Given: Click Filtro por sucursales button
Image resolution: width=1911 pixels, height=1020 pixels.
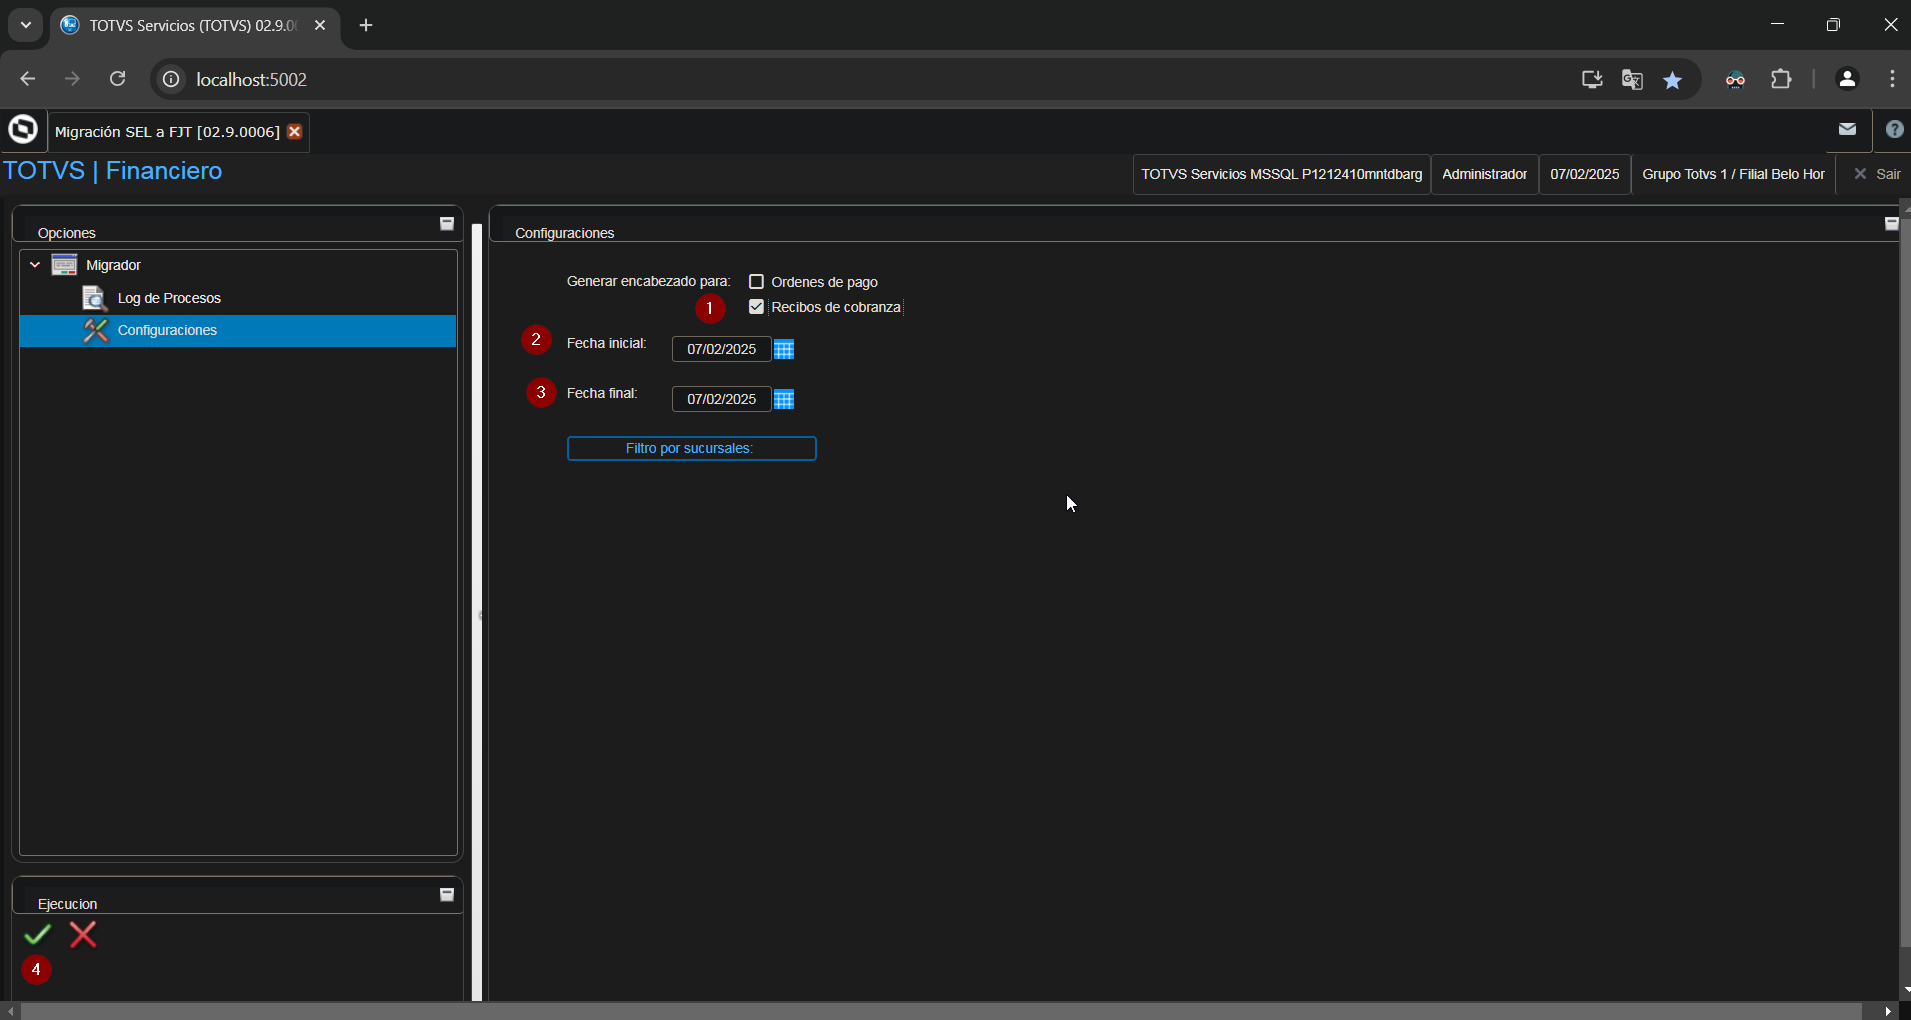Looking at the screenshot, I should click(x=692, y=449).
